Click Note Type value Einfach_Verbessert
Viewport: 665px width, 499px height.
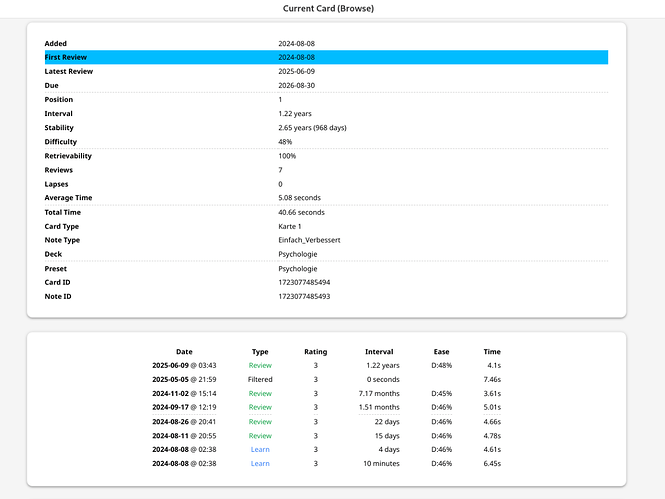[x=309, y=240]
